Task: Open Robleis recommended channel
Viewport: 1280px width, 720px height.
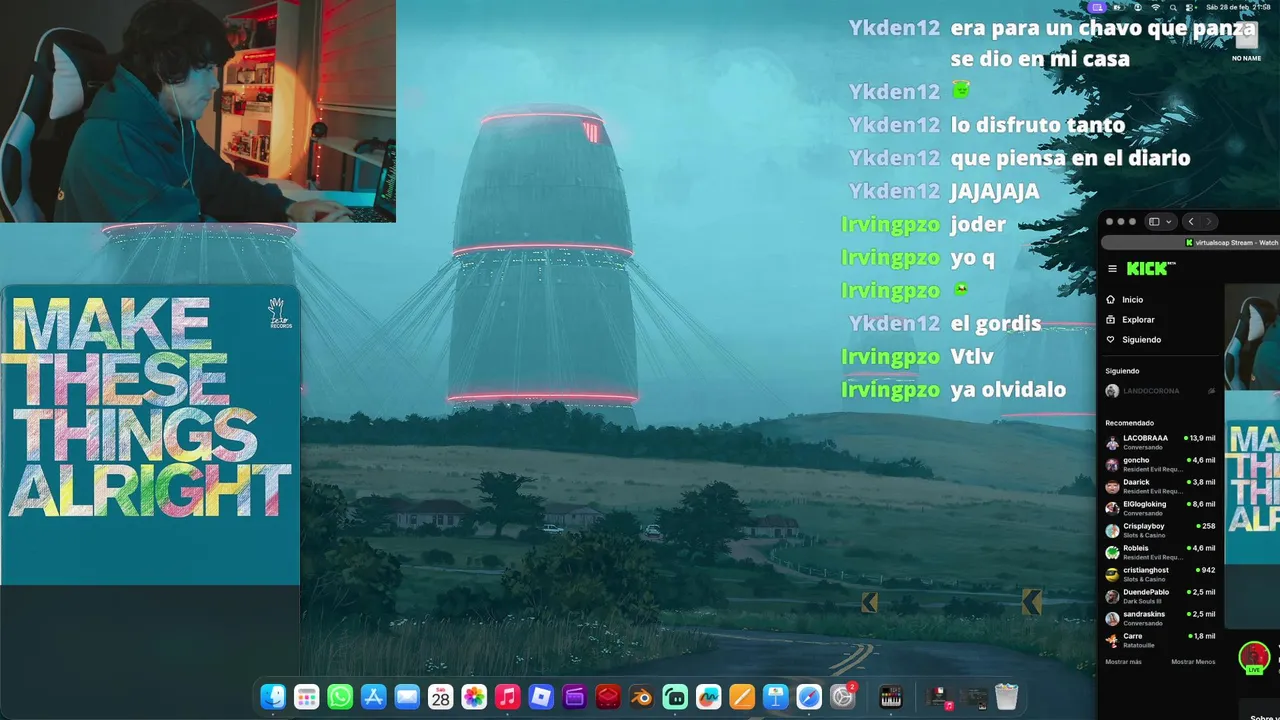Action: pos(1160,552)
